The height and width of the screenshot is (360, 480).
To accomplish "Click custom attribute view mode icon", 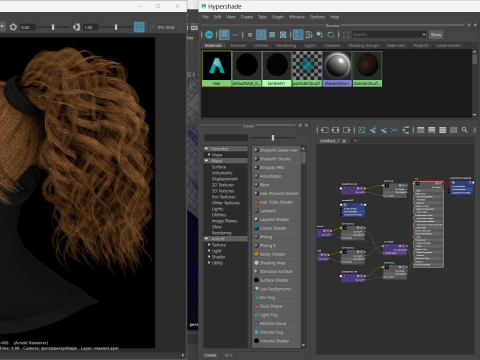I will click(x=454, y=130).
